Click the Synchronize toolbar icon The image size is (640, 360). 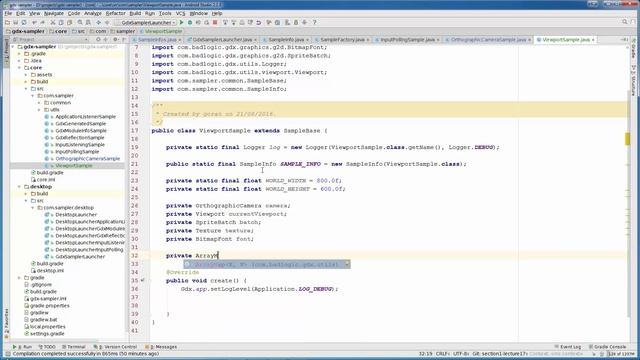(x=24, y=22)
